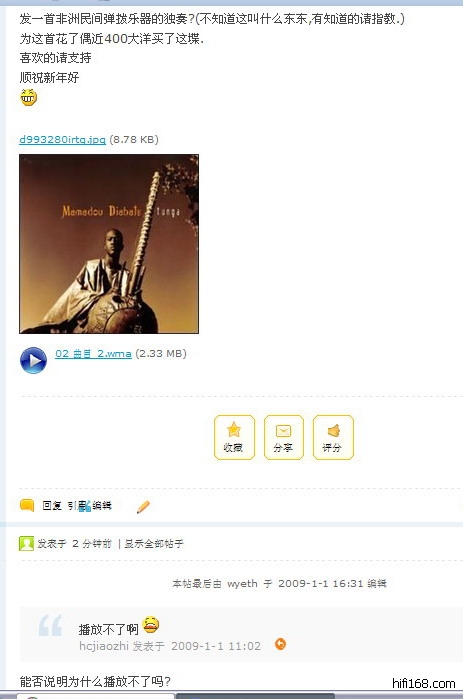Click the 编辑 edit link
Image resolution: width=463 pixels, height=699 pixels.
coord(102,506)
